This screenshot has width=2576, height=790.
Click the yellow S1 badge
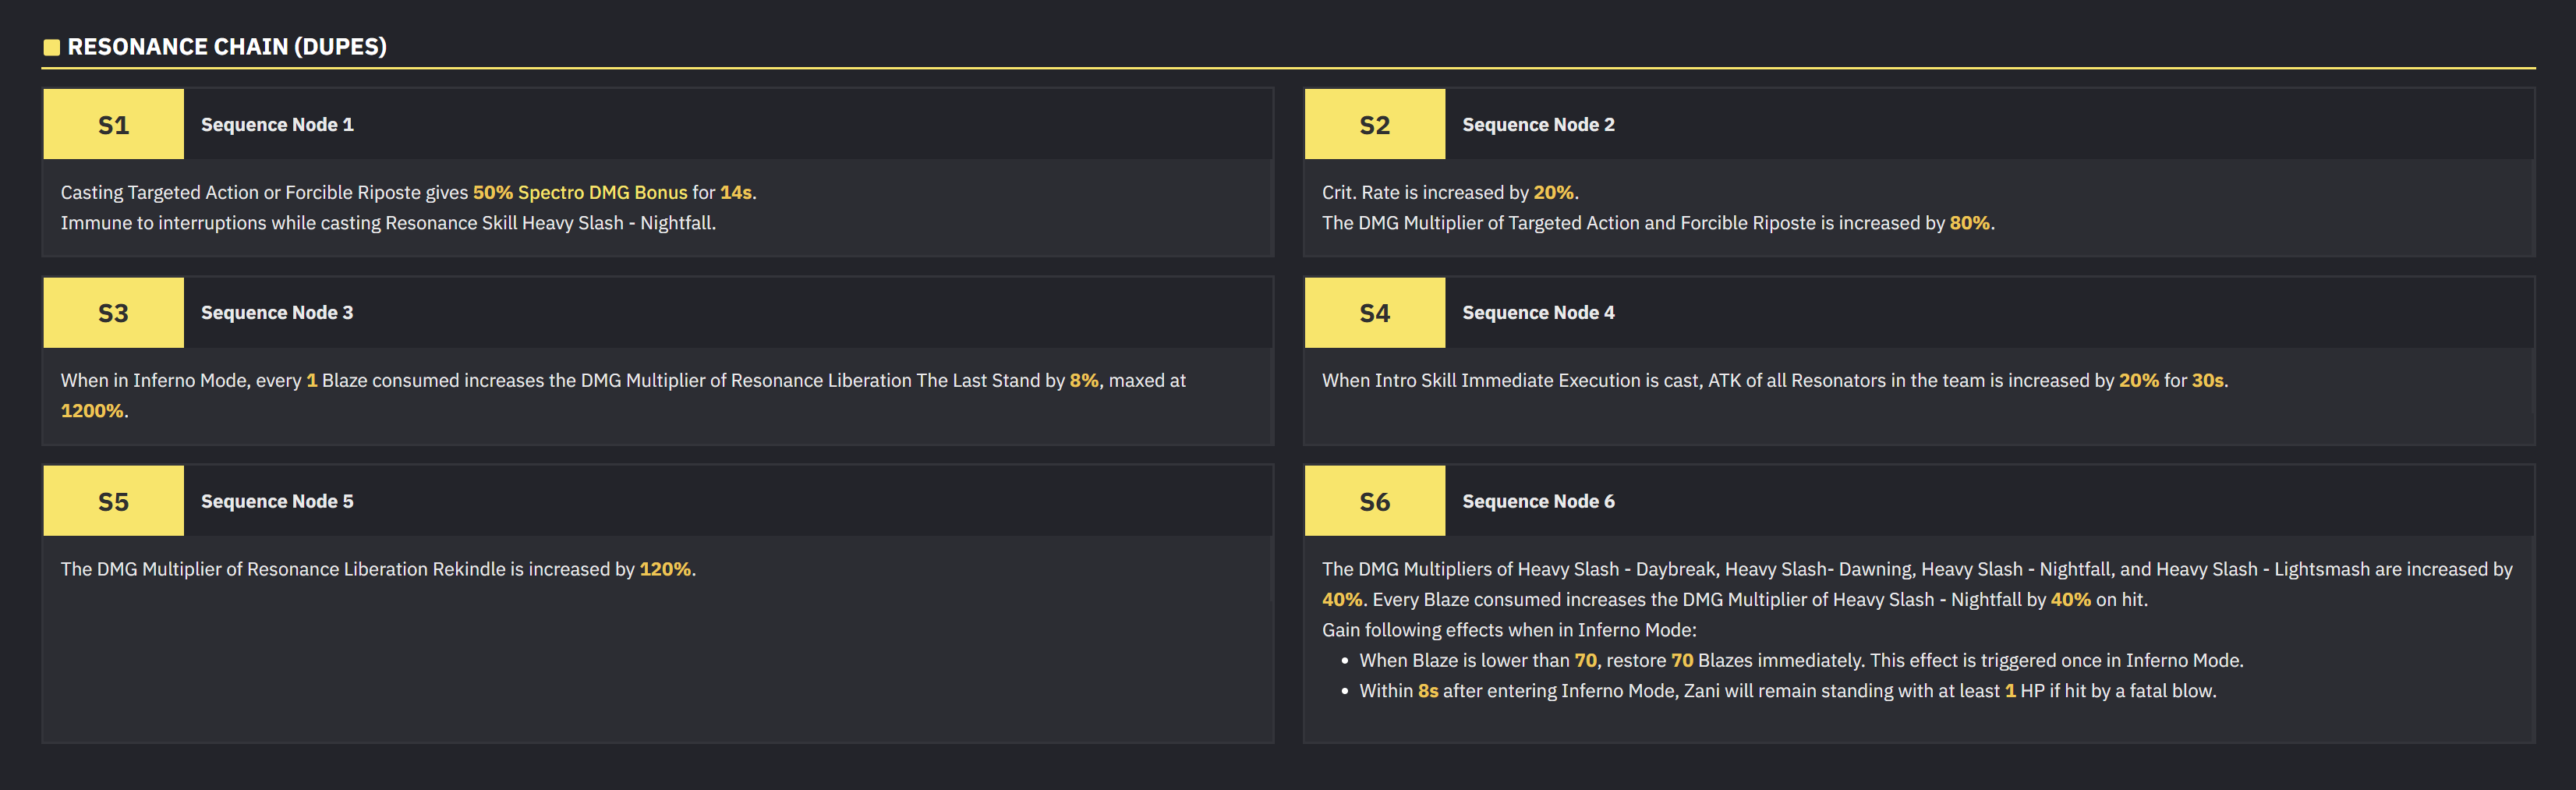coord(113,124)
